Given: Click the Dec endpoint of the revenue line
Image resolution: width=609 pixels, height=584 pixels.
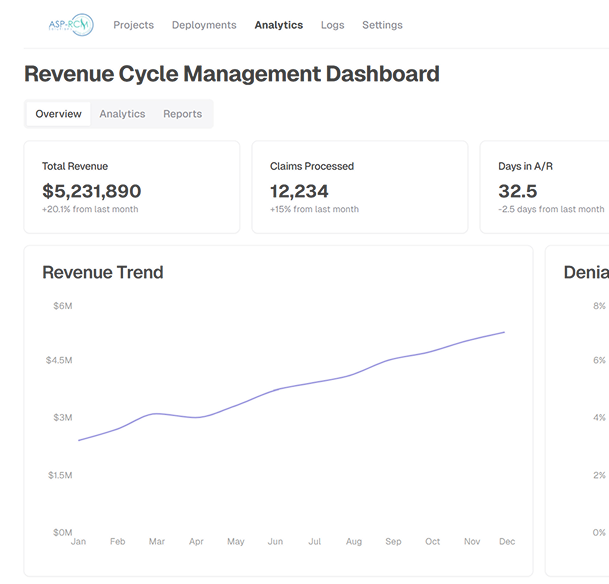Looking at the screenshot, I should coord(505,332).
